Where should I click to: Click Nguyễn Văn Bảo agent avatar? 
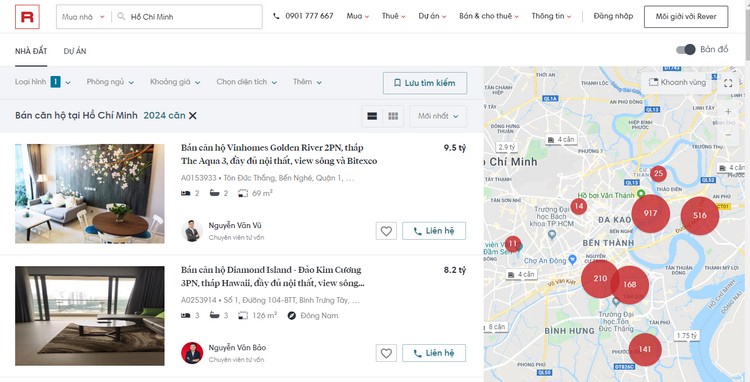192,353
